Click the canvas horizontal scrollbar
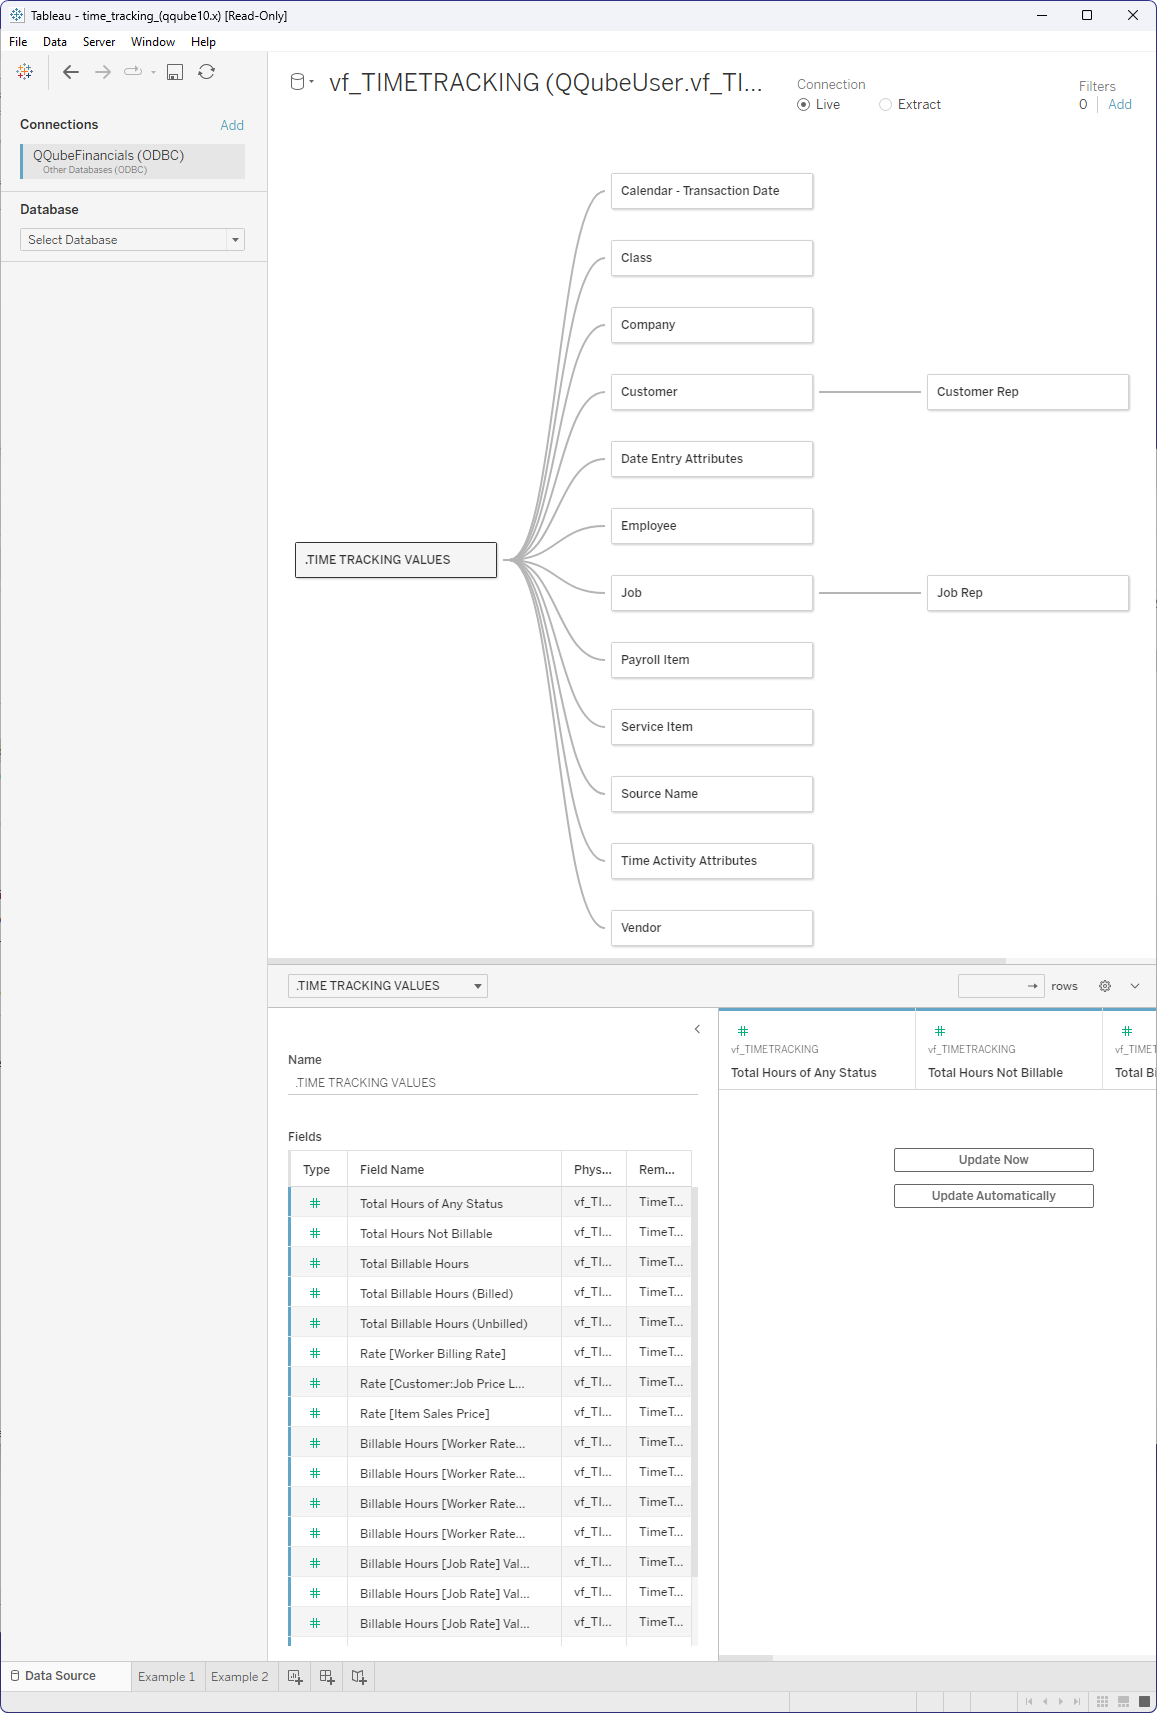Image resolution: width=1157 pixels, height=1713 pixels. [x=637, y=961]
